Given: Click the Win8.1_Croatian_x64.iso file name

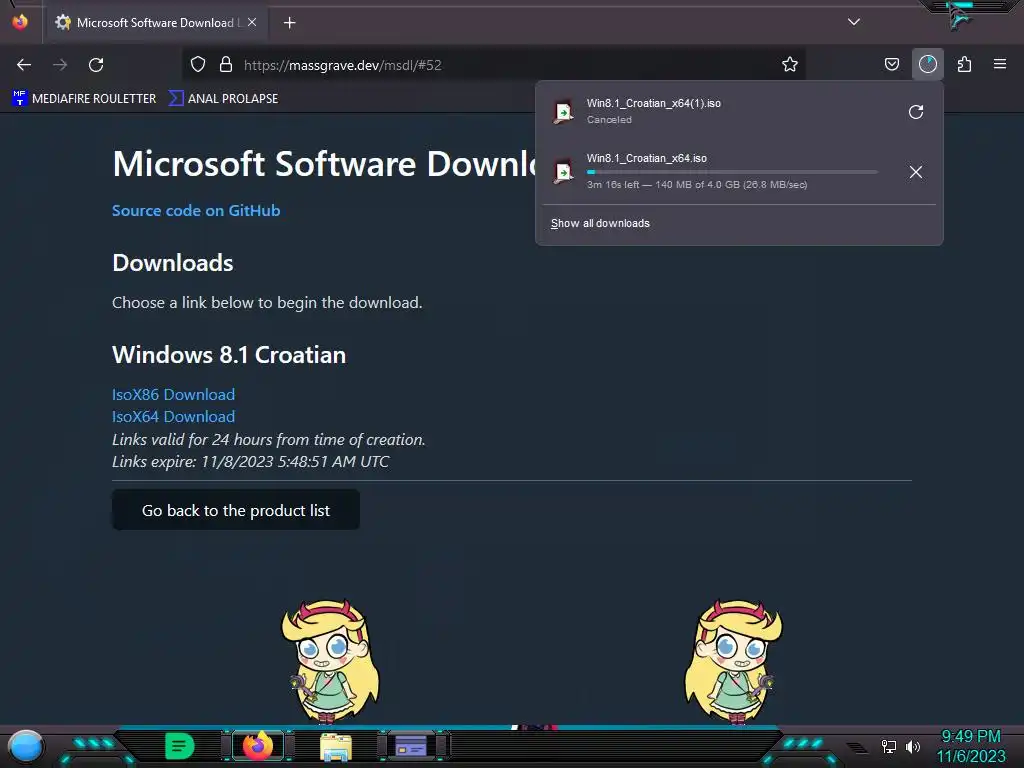Looking at the screenshot, I should point(647,158).
